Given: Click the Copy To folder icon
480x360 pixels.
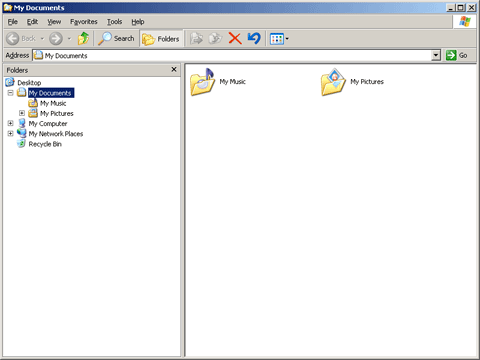Looking at the screenshot, I should click(x=215, y=39).
